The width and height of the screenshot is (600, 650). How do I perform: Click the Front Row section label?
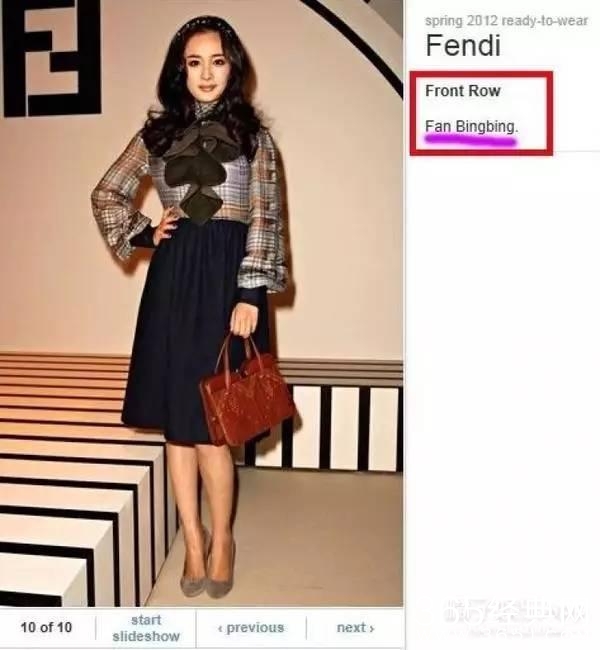coord(463,91)
